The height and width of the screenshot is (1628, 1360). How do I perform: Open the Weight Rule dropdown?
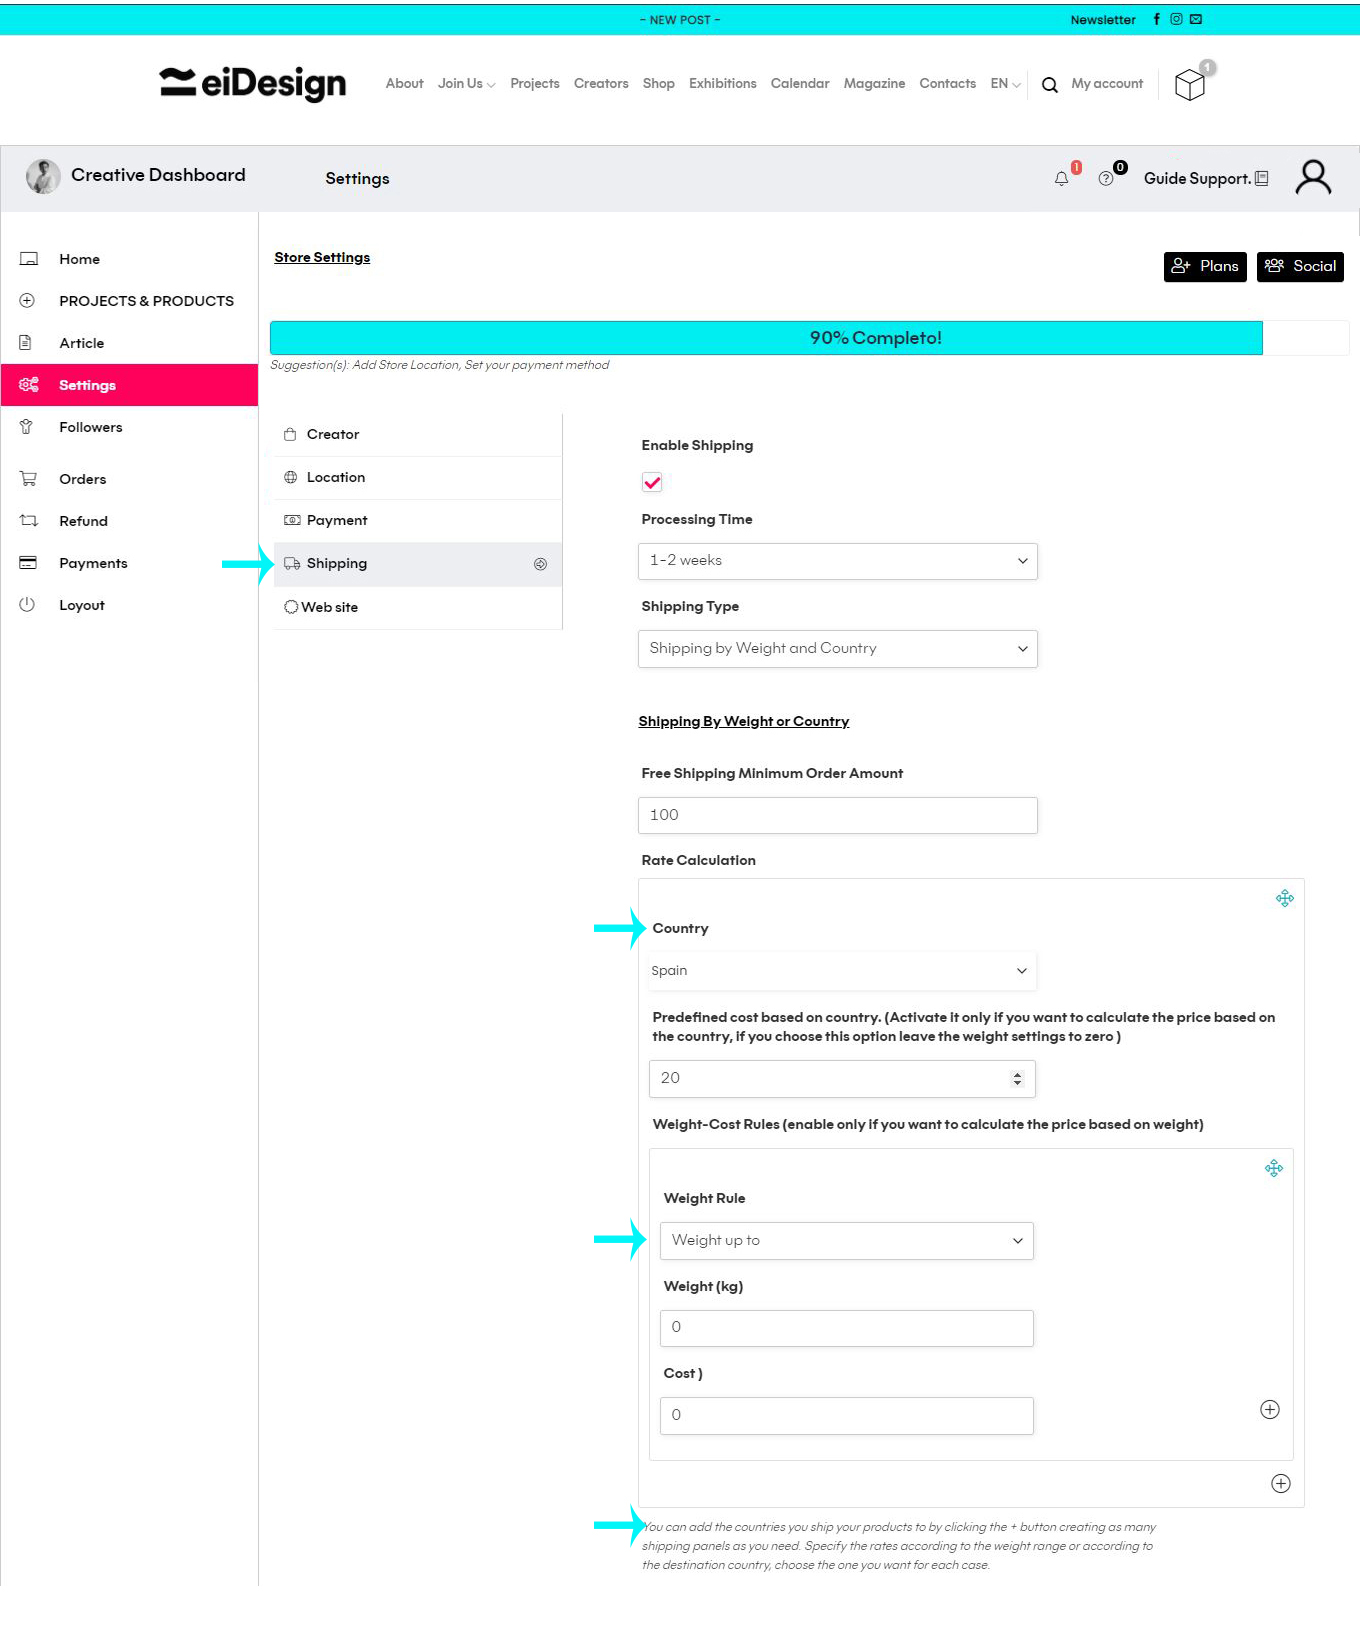click(x=846, y=1241)
